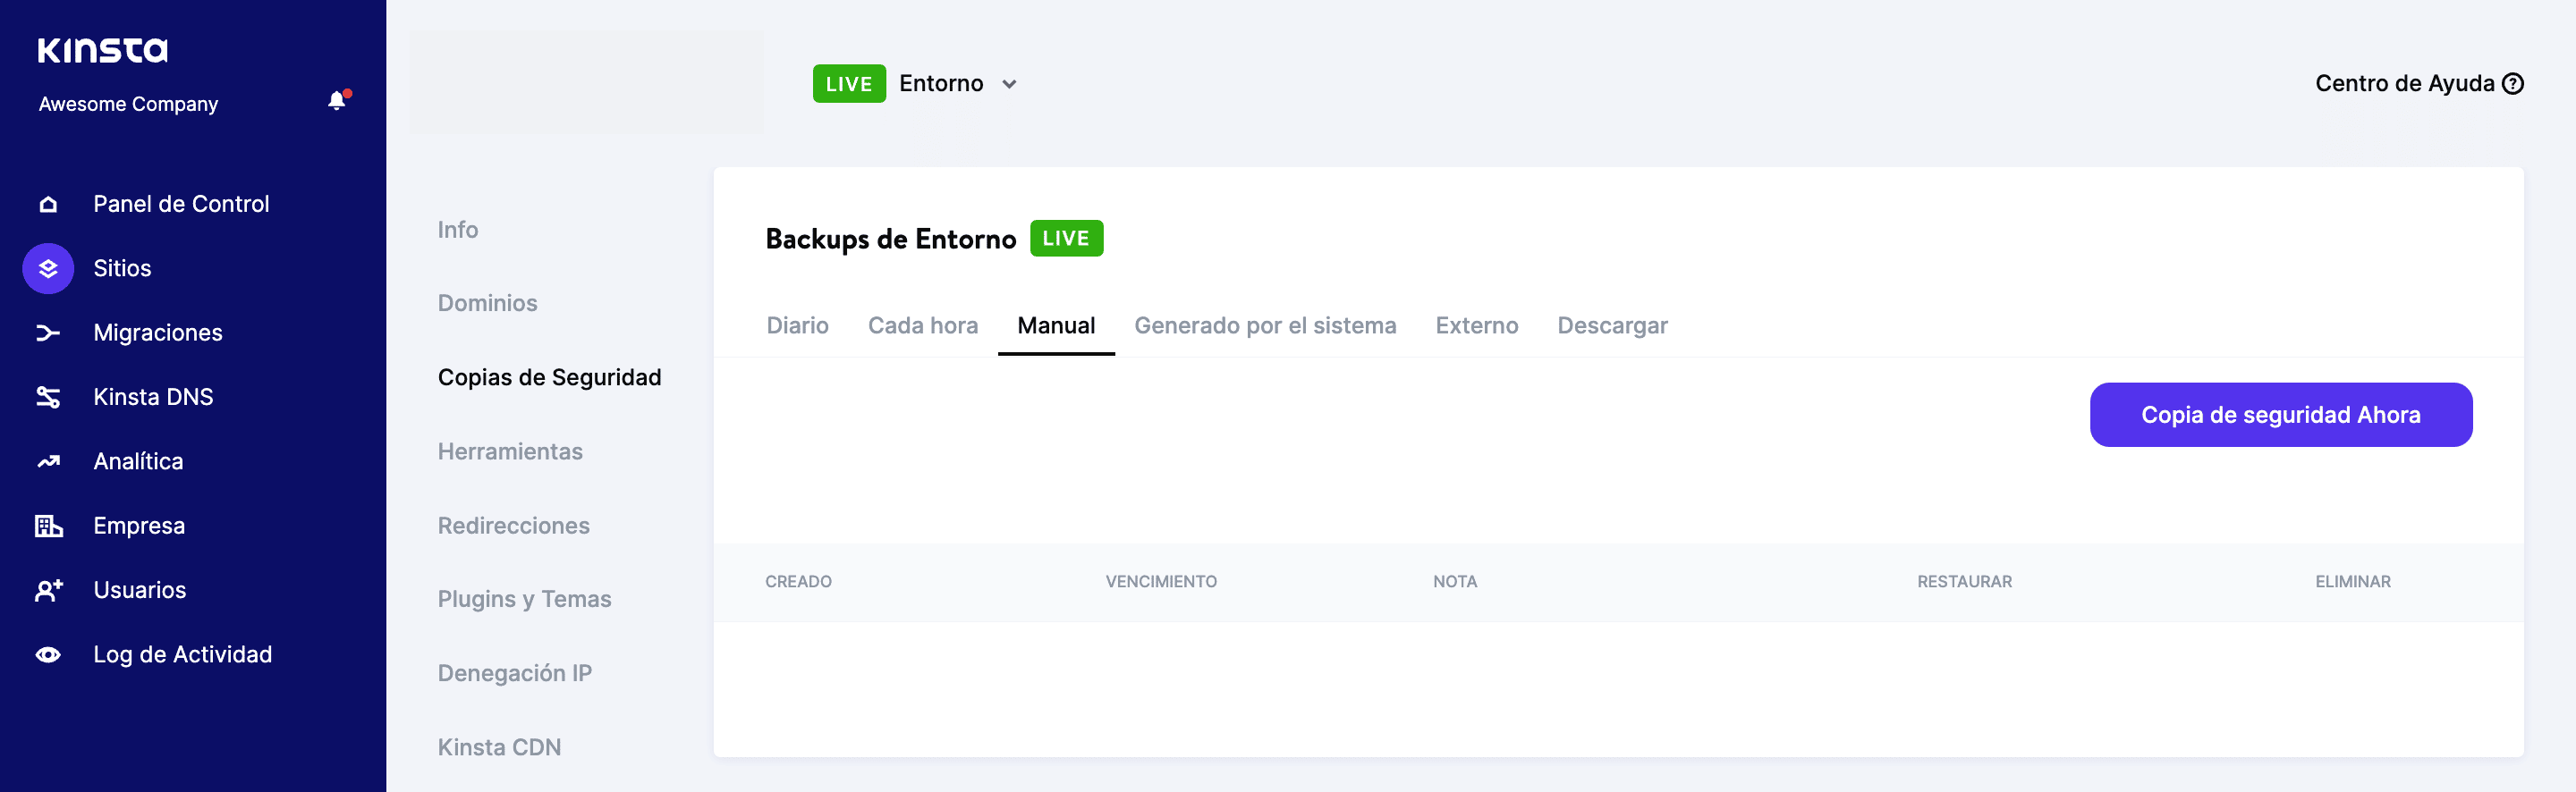Image resolution: width=2576 pixels, height=792 pixels.
Task: Click the Migraciones arrow icon
Action: (48, 333)
